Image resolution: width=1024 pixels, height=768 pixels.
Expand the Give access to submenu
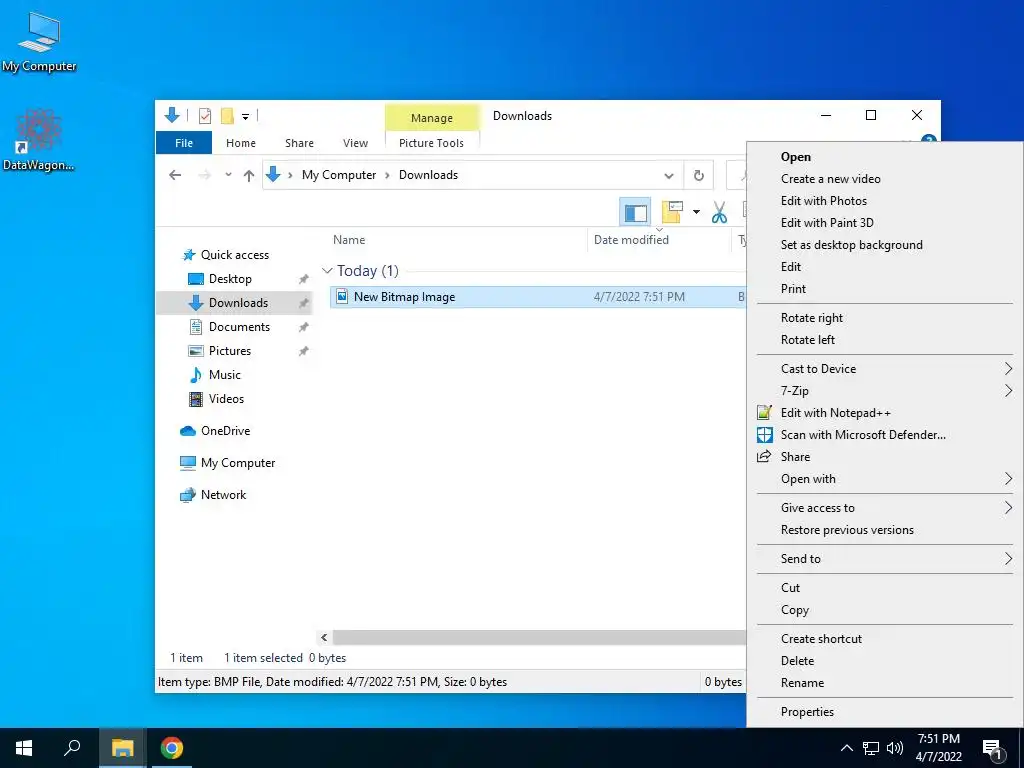coord(885,508)
